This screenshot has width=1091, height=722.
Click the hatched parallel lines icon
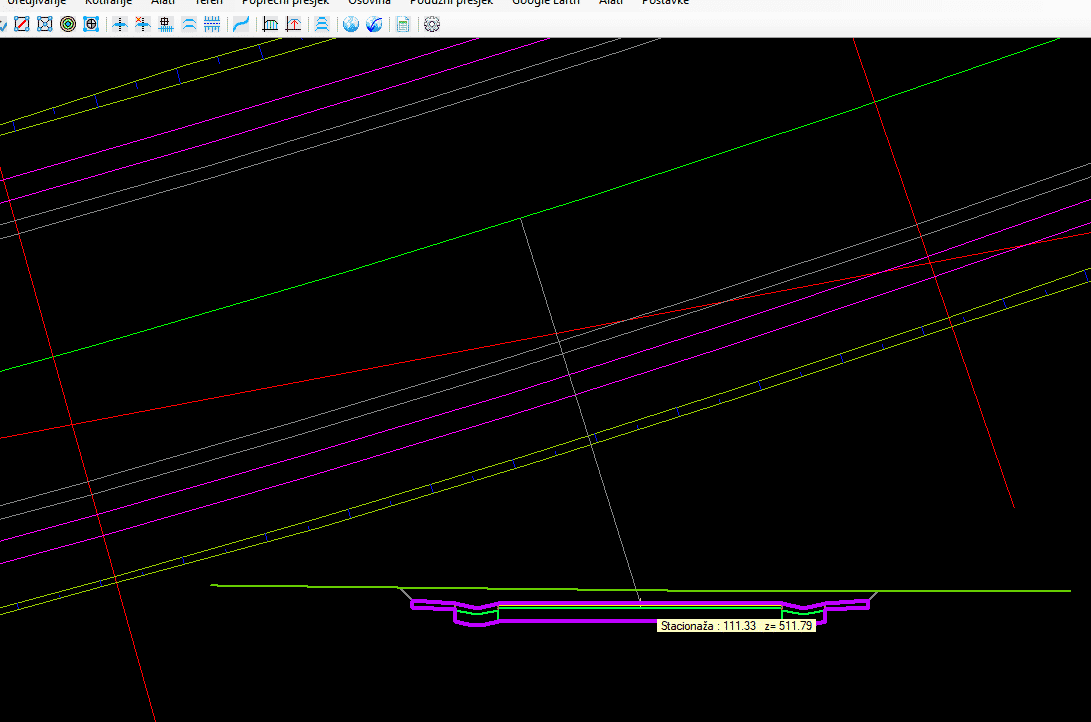point(211,24)
